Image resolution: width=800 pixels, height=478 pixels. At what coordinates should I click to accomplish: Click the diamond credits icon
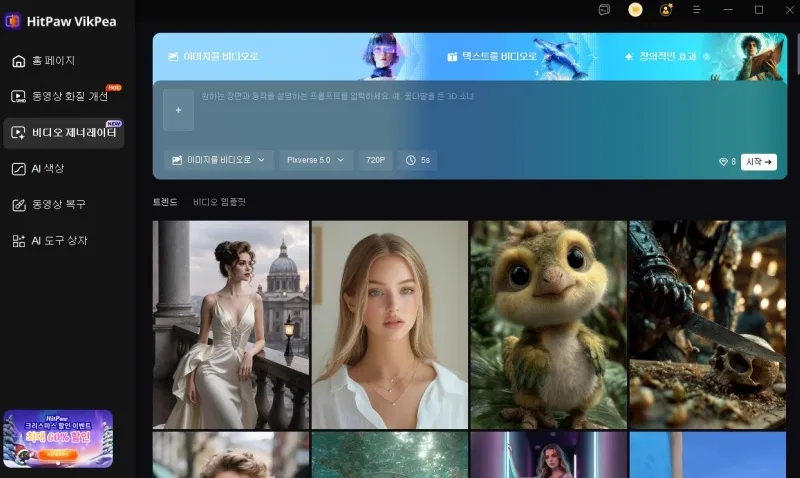723,162
